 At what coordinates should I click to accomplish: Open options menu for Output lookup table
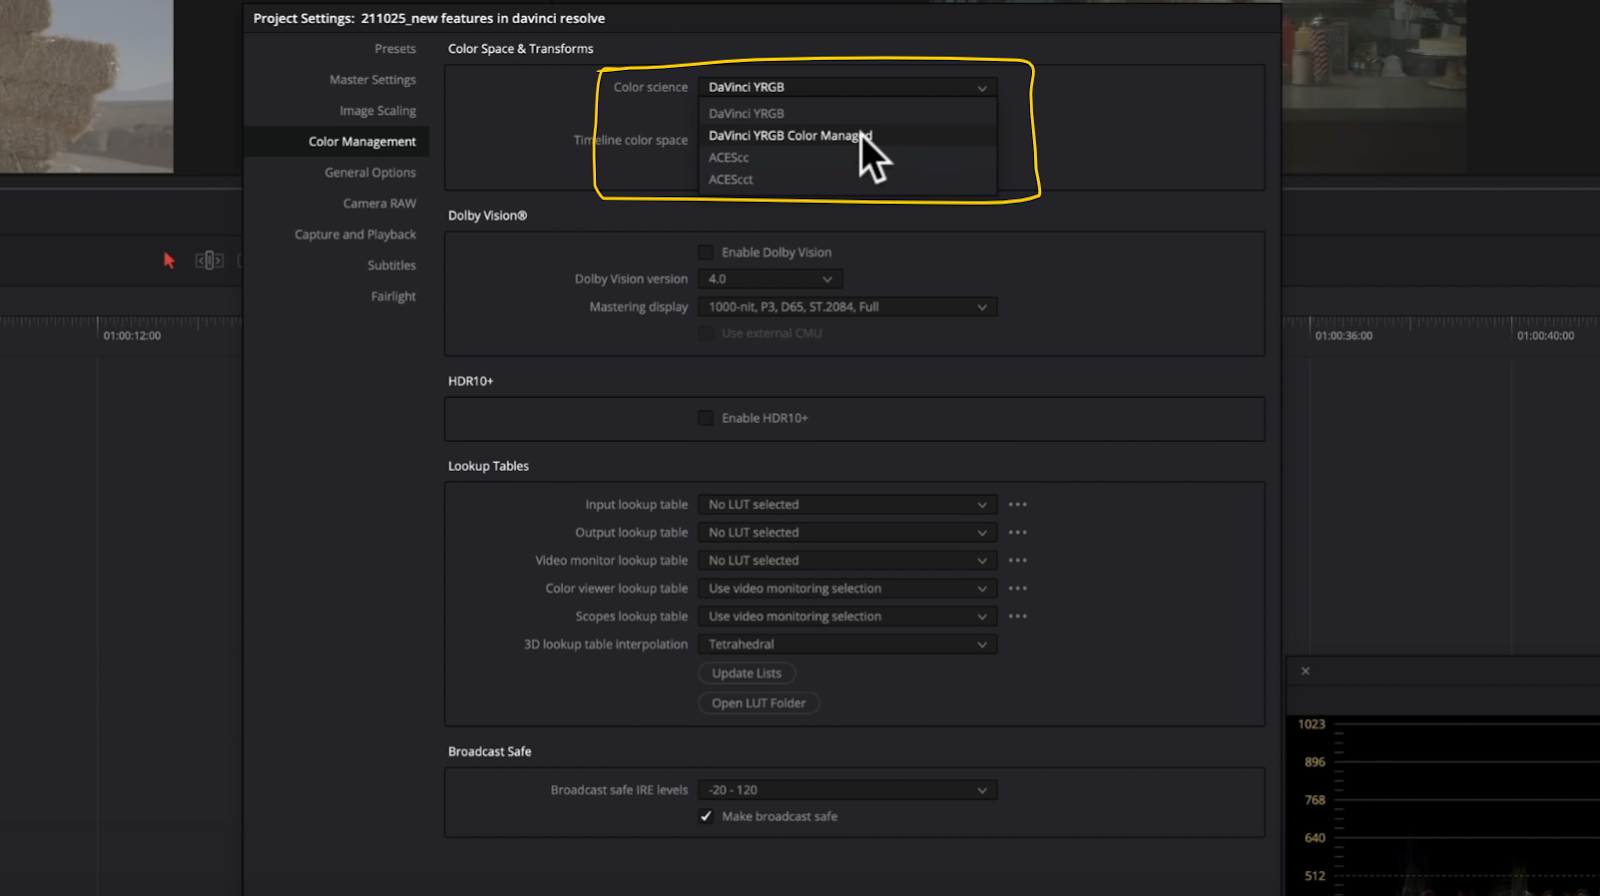[x=1018, y=533]
